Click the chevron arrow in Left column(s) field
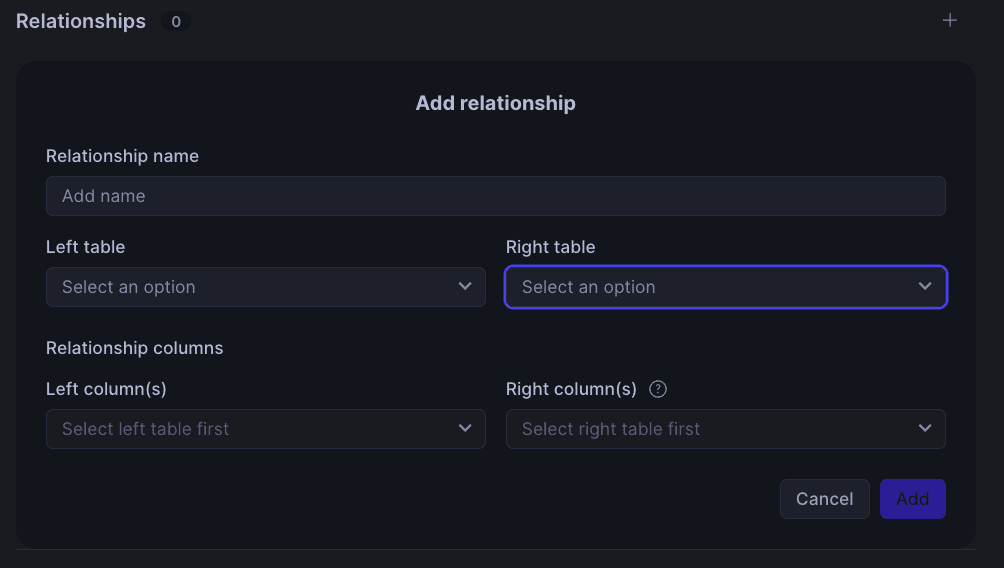The width and height of the screenshot is (1004, 568). pyautogui.click(x=465, y=428)
